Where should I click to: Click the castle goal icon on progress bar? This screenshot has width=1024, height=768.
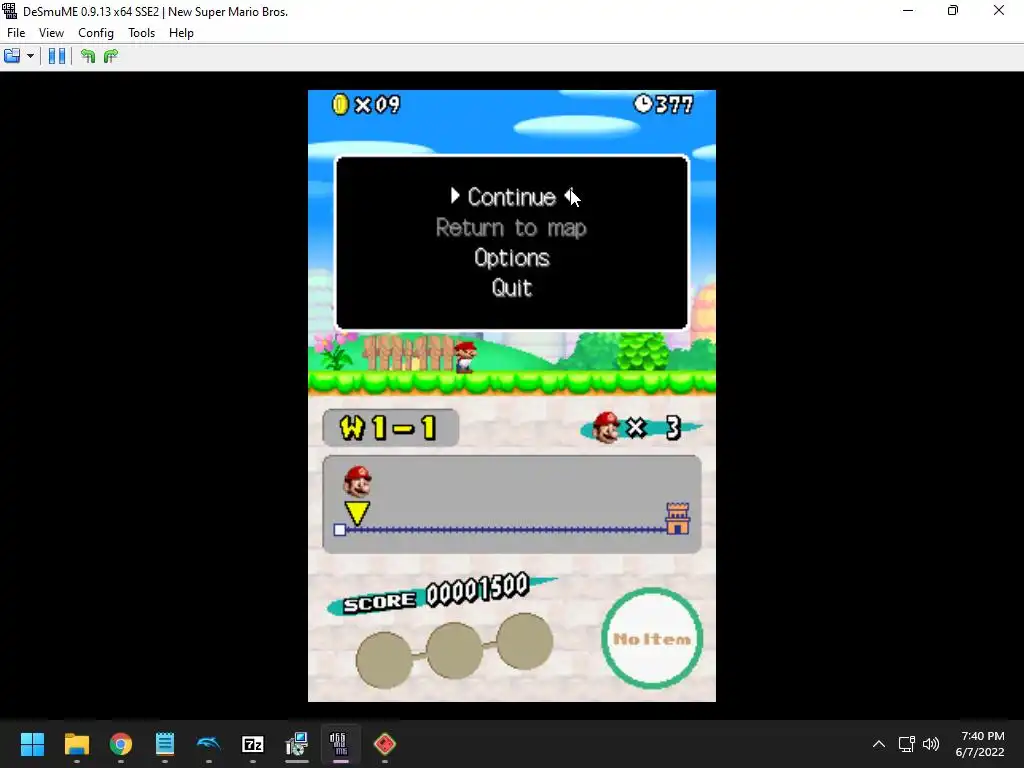(x=677, y=519)
